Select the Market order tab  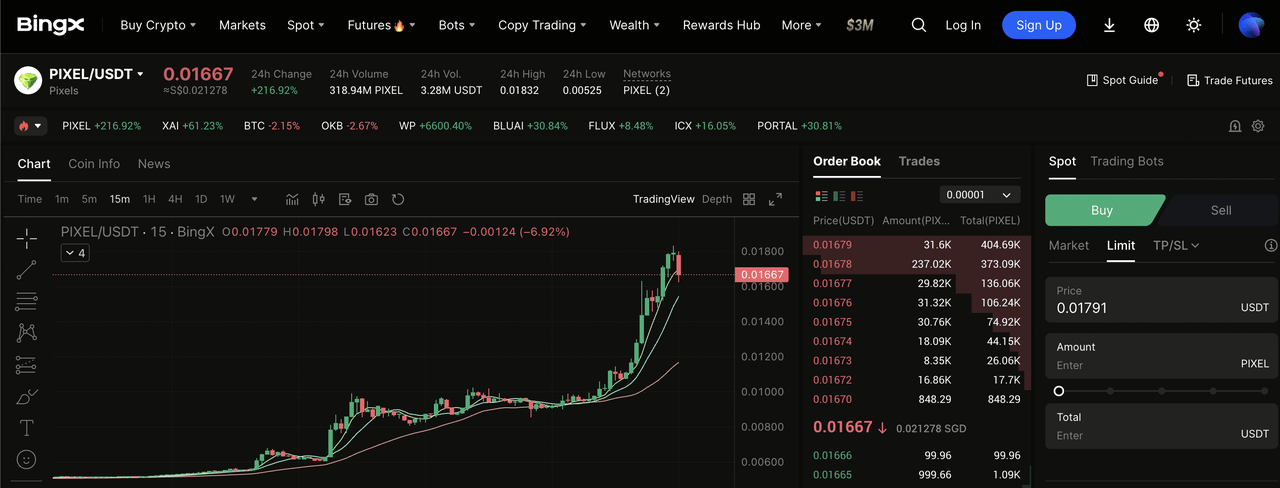(x=1069, y=245)
